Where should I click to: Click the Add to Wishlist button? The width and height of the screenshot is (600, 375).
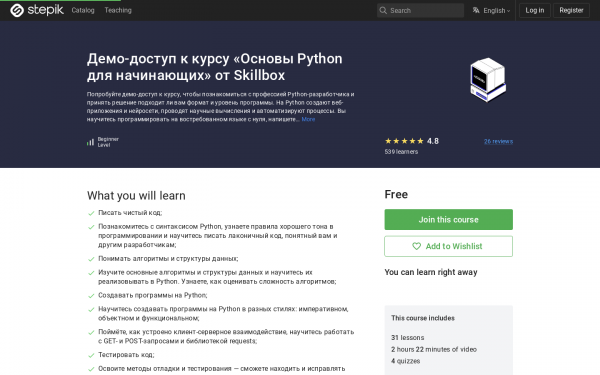tap(448, 246)
